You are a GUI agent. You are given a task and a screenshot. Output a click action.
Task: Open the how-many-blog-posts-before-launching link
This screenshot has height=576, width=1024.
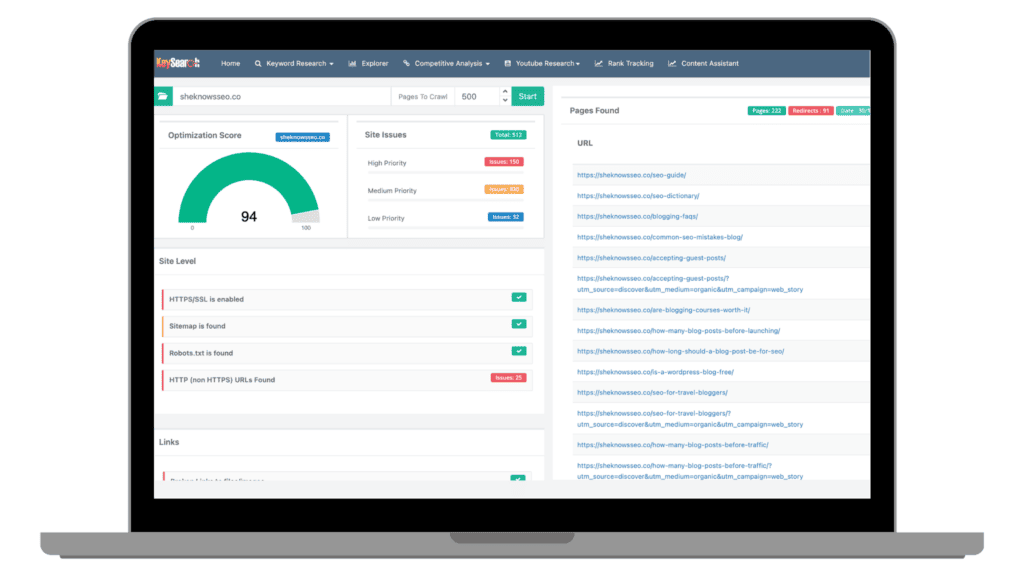click(x=679, y=331)
